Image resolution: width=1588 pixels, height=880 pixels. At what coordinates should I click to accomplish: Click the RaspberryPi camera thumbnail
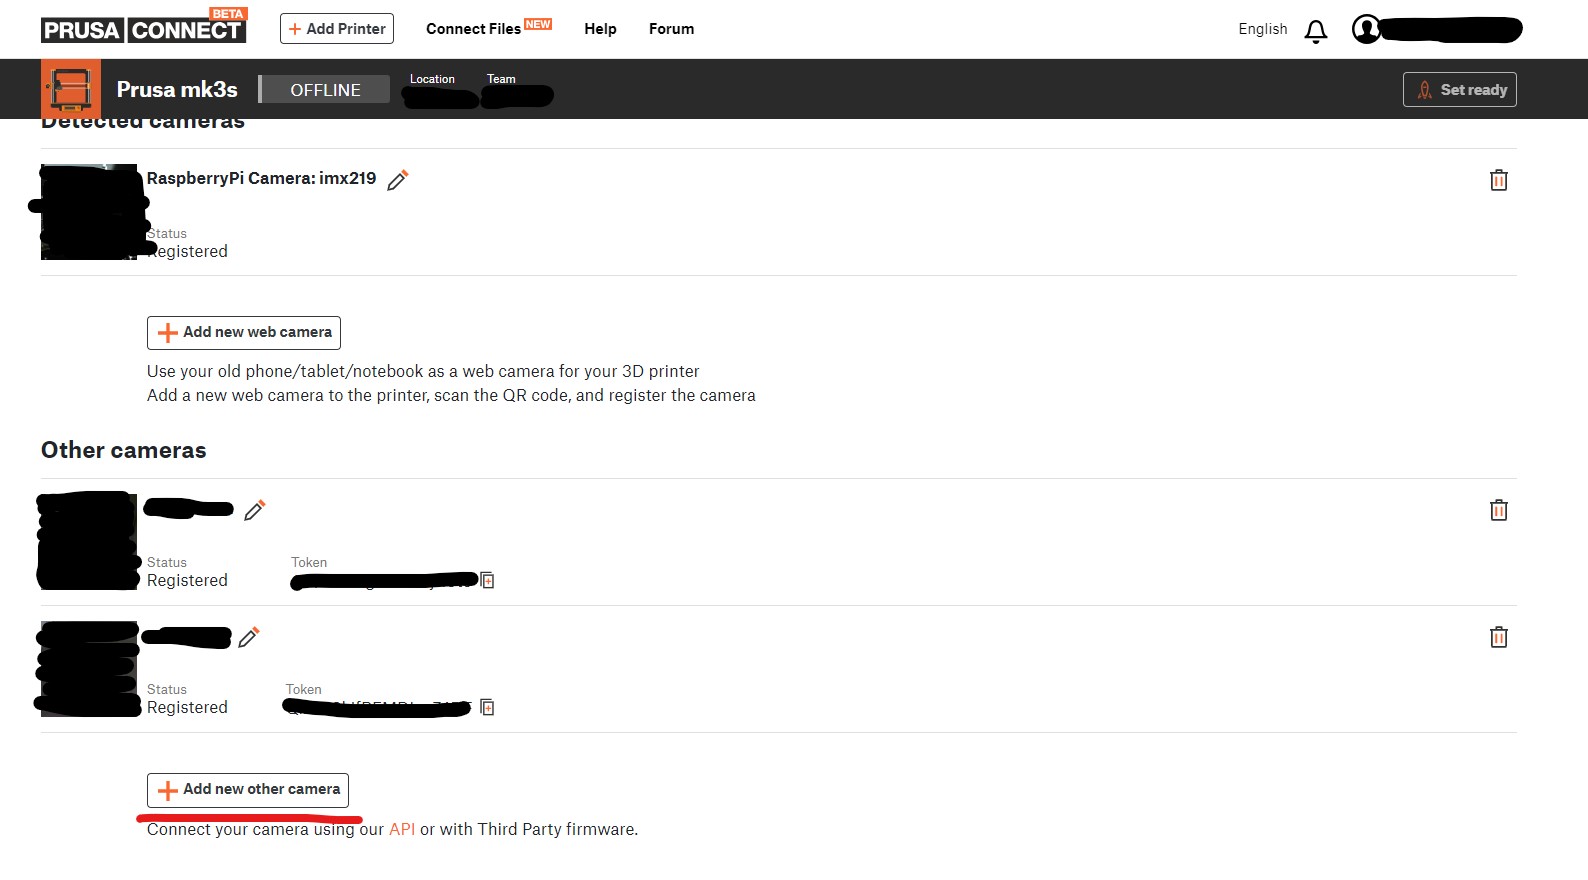(x=89, y=212)
